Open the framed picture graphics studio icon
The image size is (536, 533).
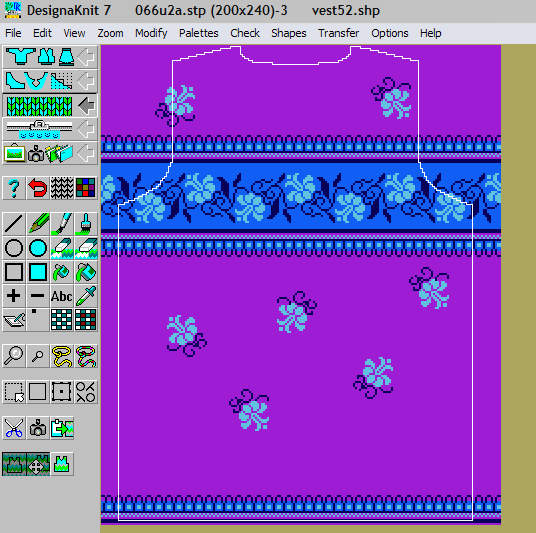coord(14,153)
